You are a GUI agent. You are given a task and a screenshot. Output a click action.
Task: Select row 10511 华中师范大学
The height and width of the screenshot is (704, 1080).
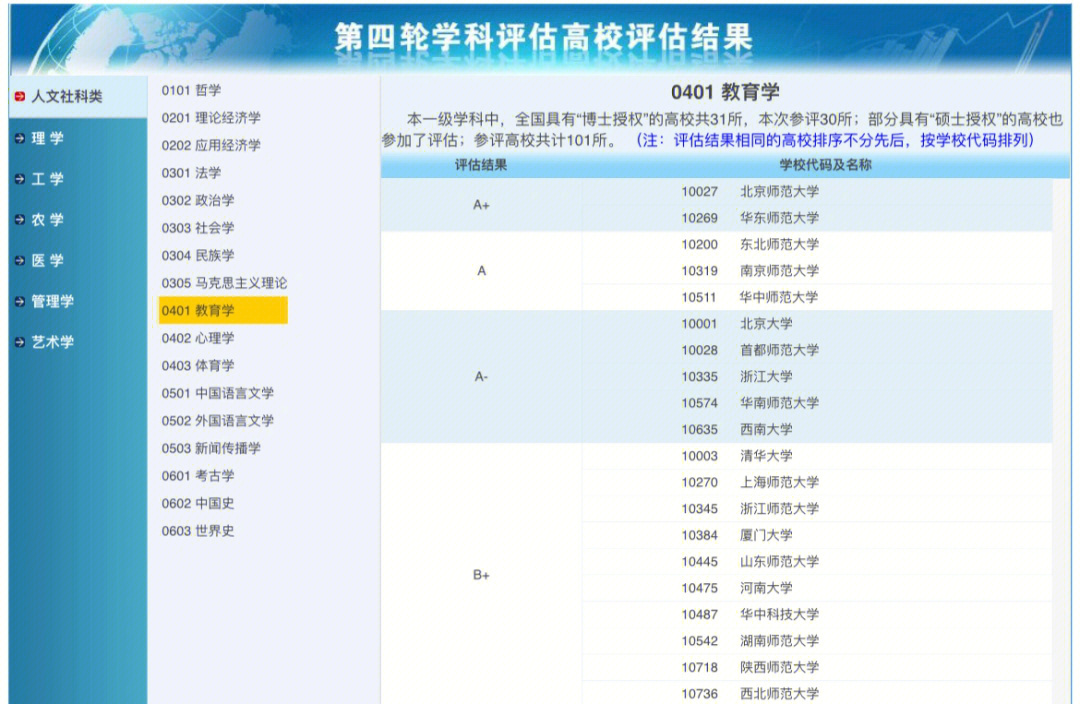point(818,298)
